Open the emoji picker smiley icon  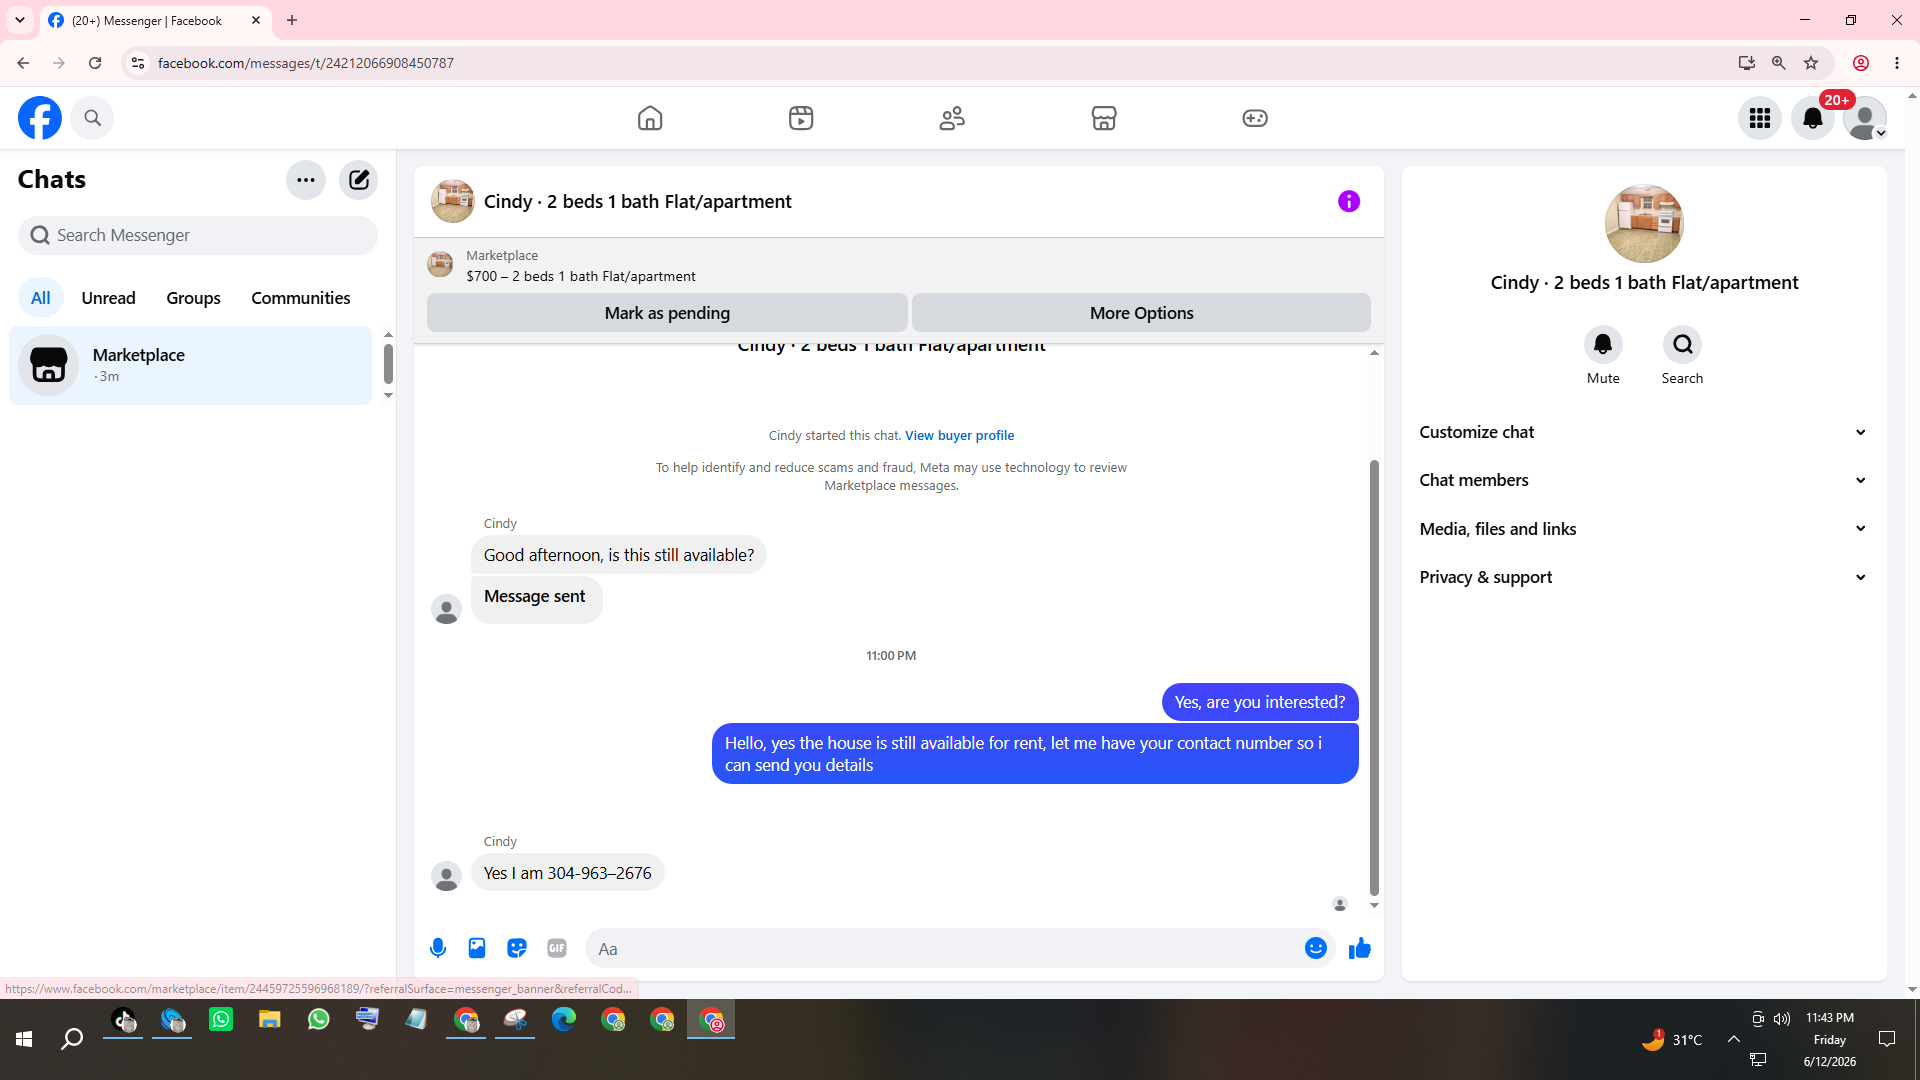pyautogui.click(x=1316, y=948)
